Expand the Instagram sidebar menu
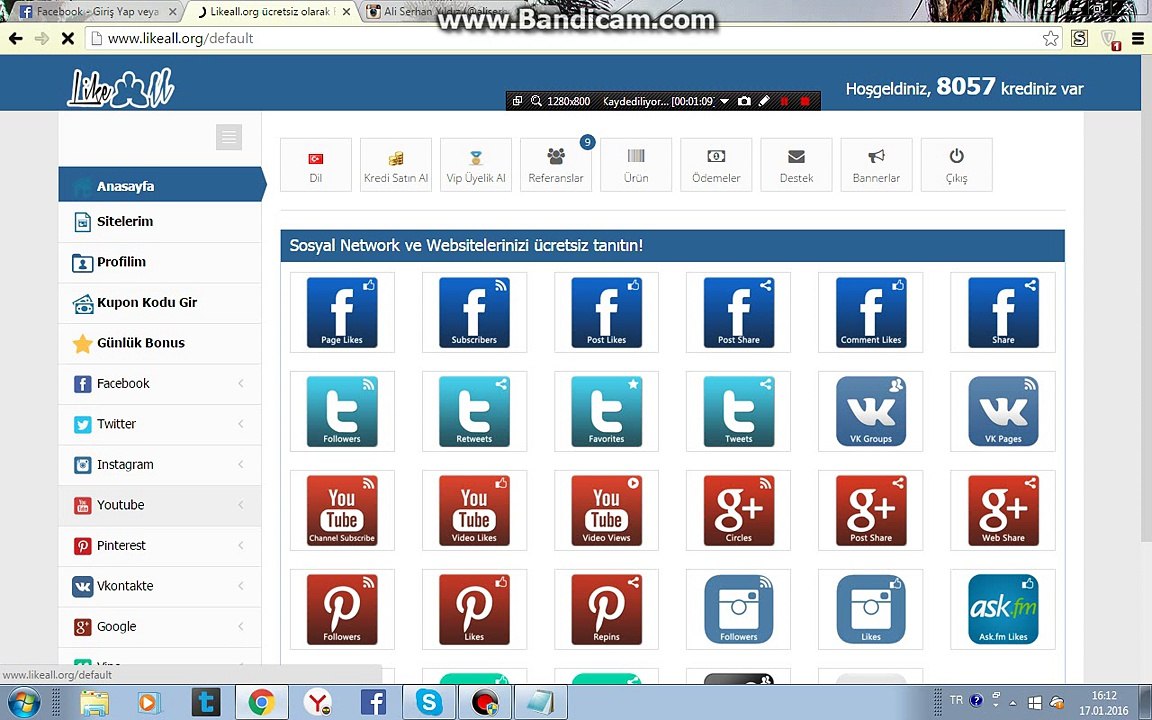The width and height of the screenshot is (1152, 720). point(160,464)
